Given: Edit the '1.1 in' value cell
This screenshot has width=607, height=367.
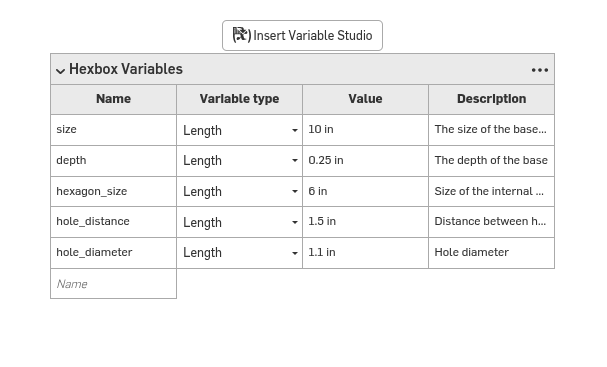Looking at the screenshot, I should tap(365, 253).
